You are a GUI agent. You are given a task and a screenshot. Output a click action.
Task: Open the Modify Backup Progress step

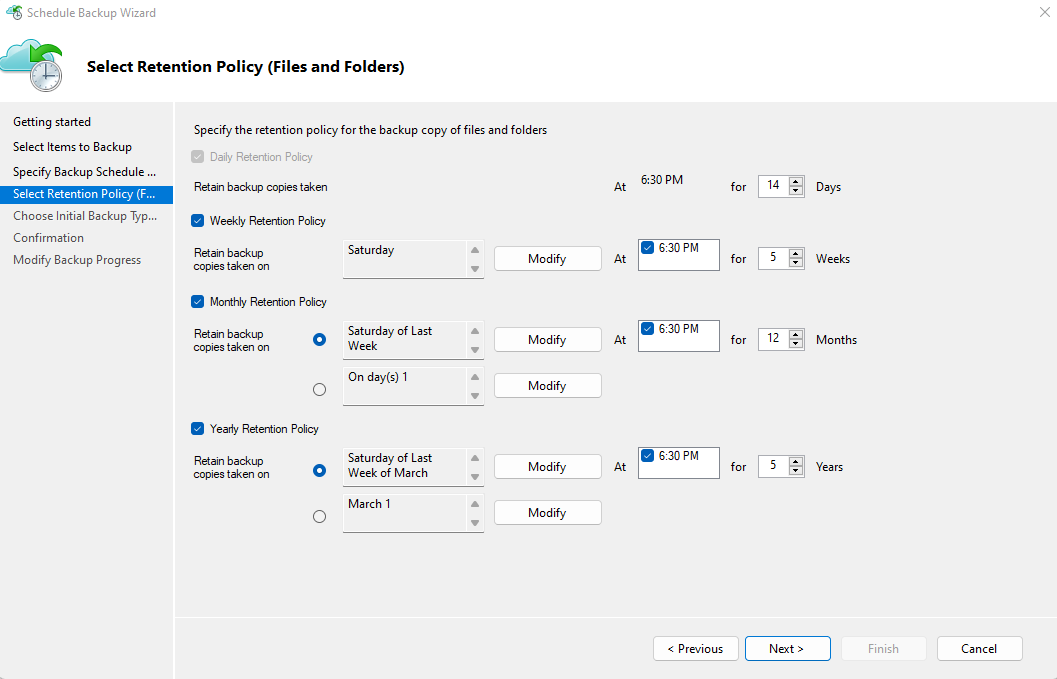(x=77, y=260)
